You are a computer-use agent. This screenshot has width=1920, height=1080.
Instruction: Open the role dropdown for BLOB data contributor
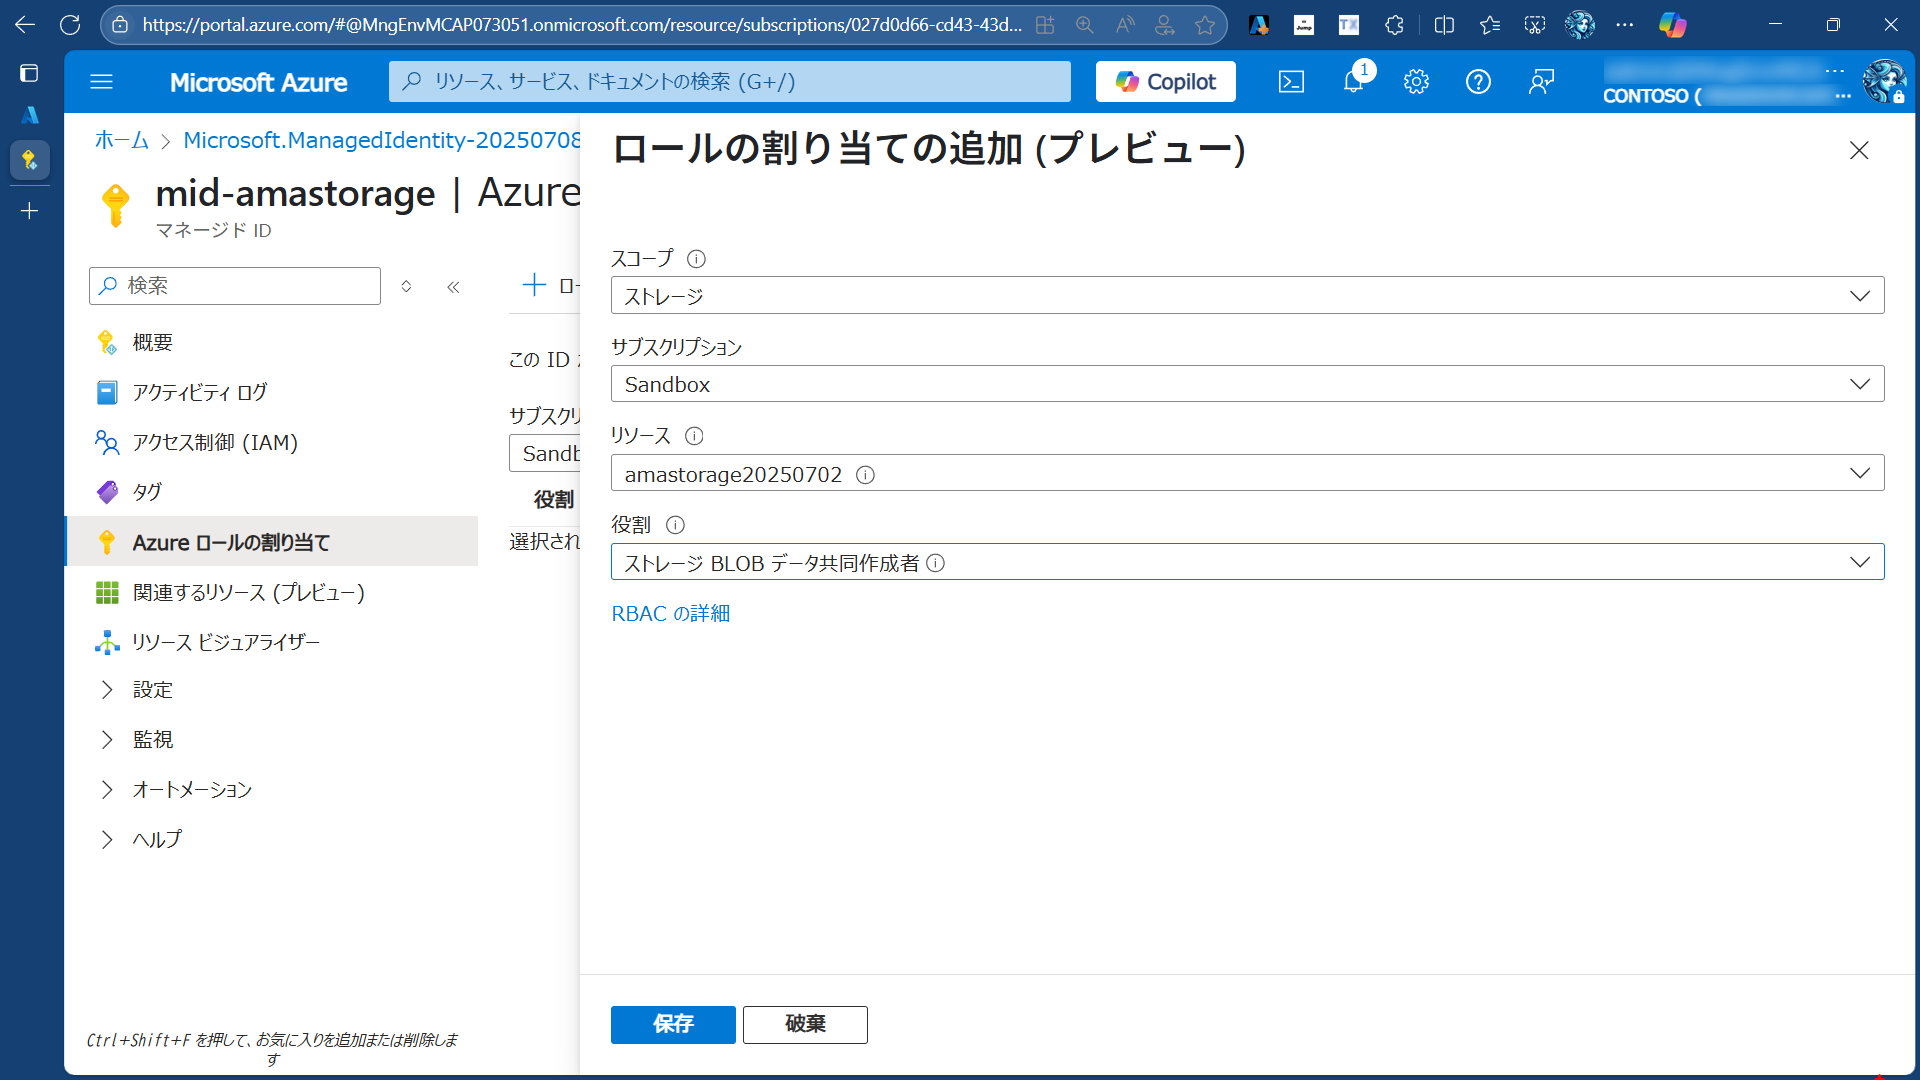[1247, 562]
